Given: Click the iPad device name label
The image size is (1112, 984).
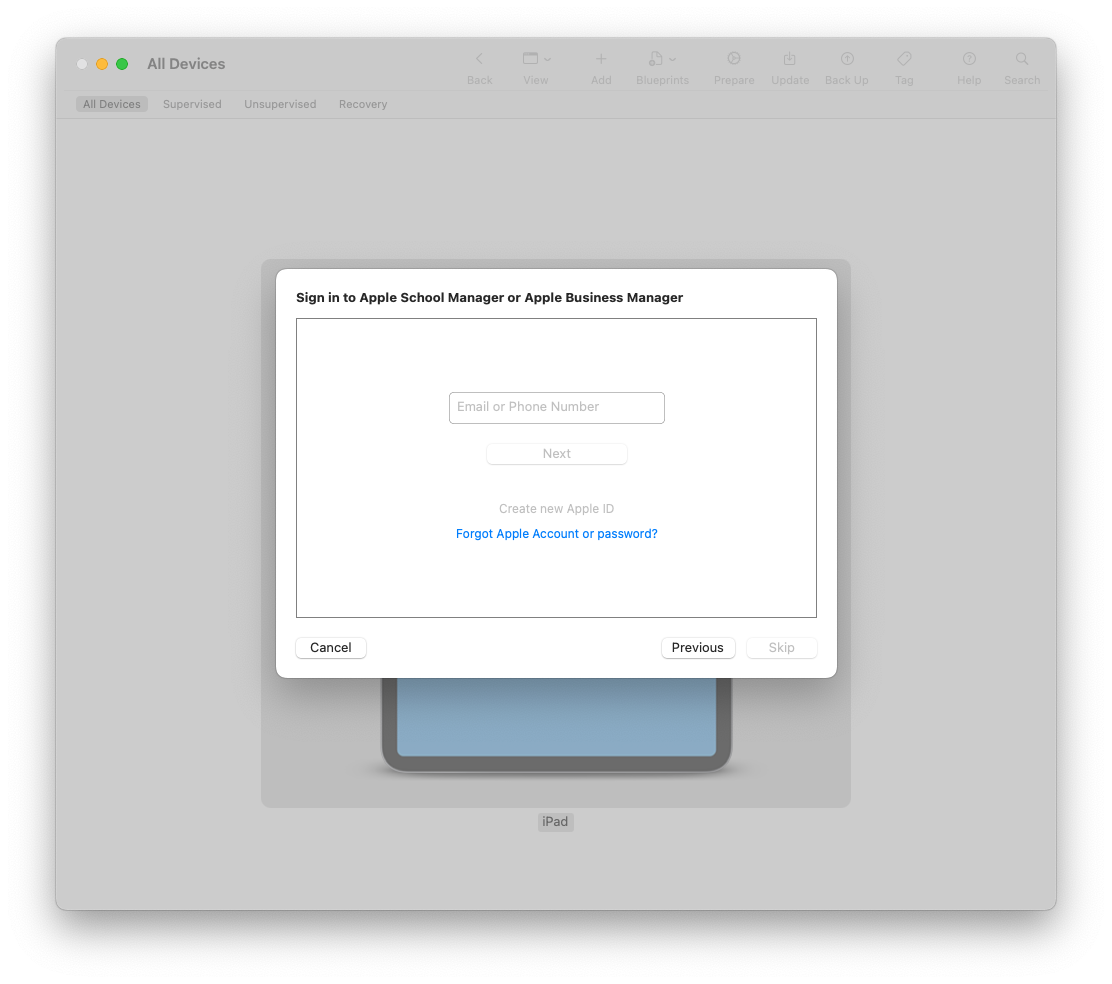Looking at the screenshot, I should coord(555,822).
